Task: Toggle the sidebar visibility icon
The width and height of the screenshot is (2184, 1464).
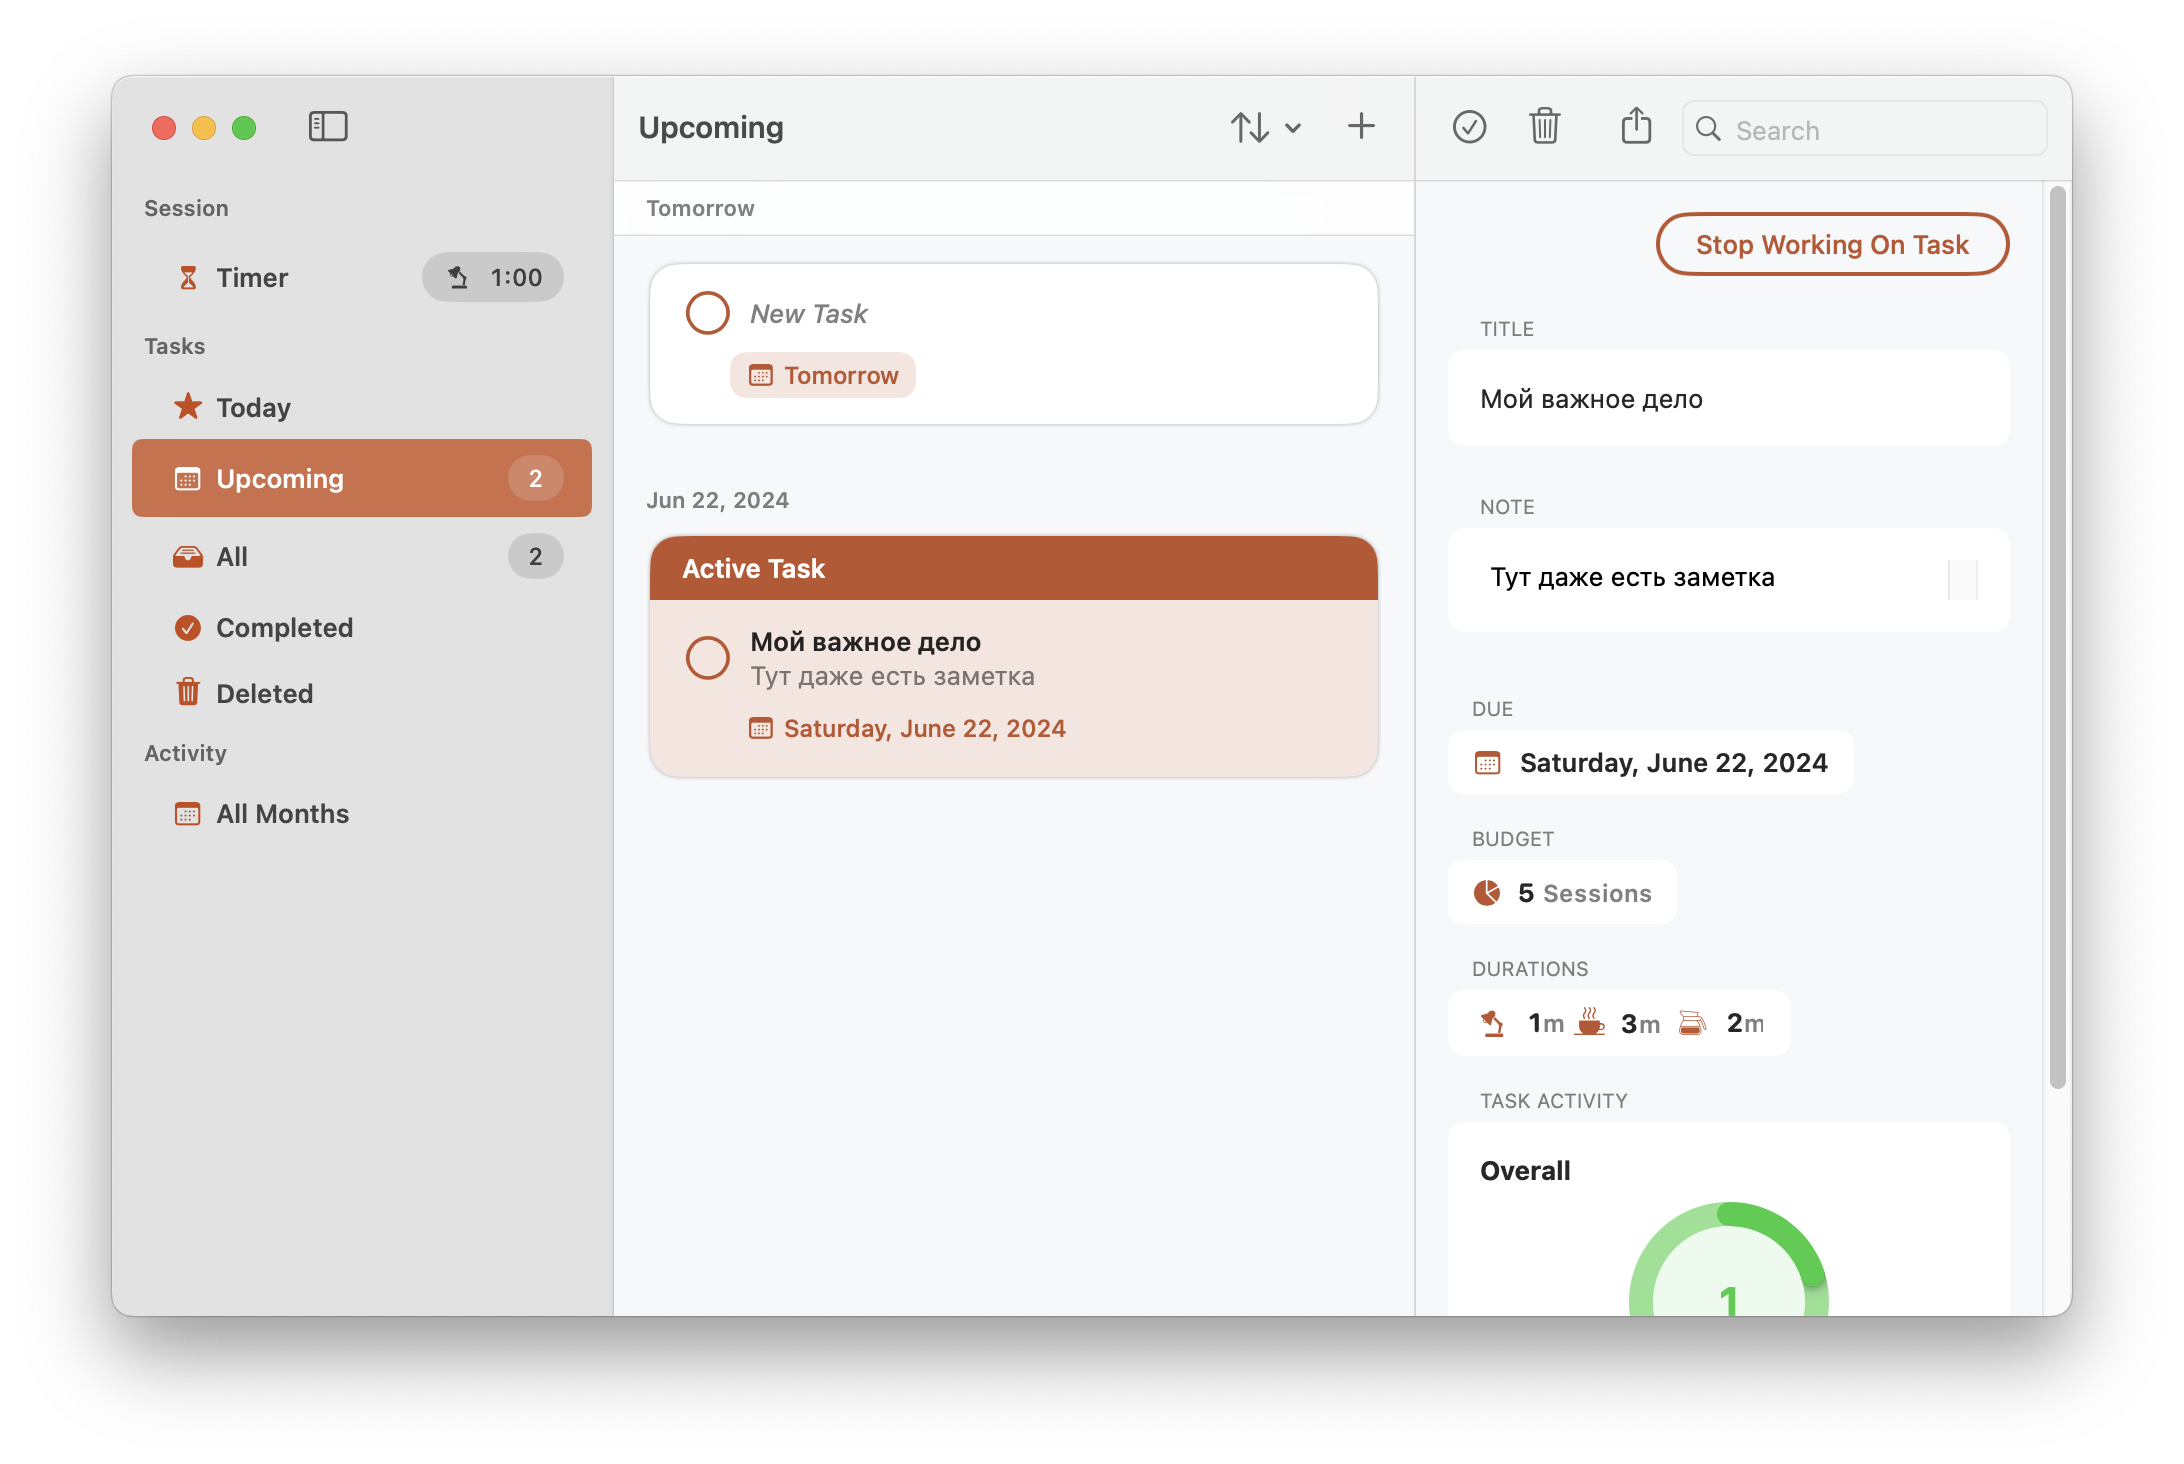Action: [x=328, y=127]
